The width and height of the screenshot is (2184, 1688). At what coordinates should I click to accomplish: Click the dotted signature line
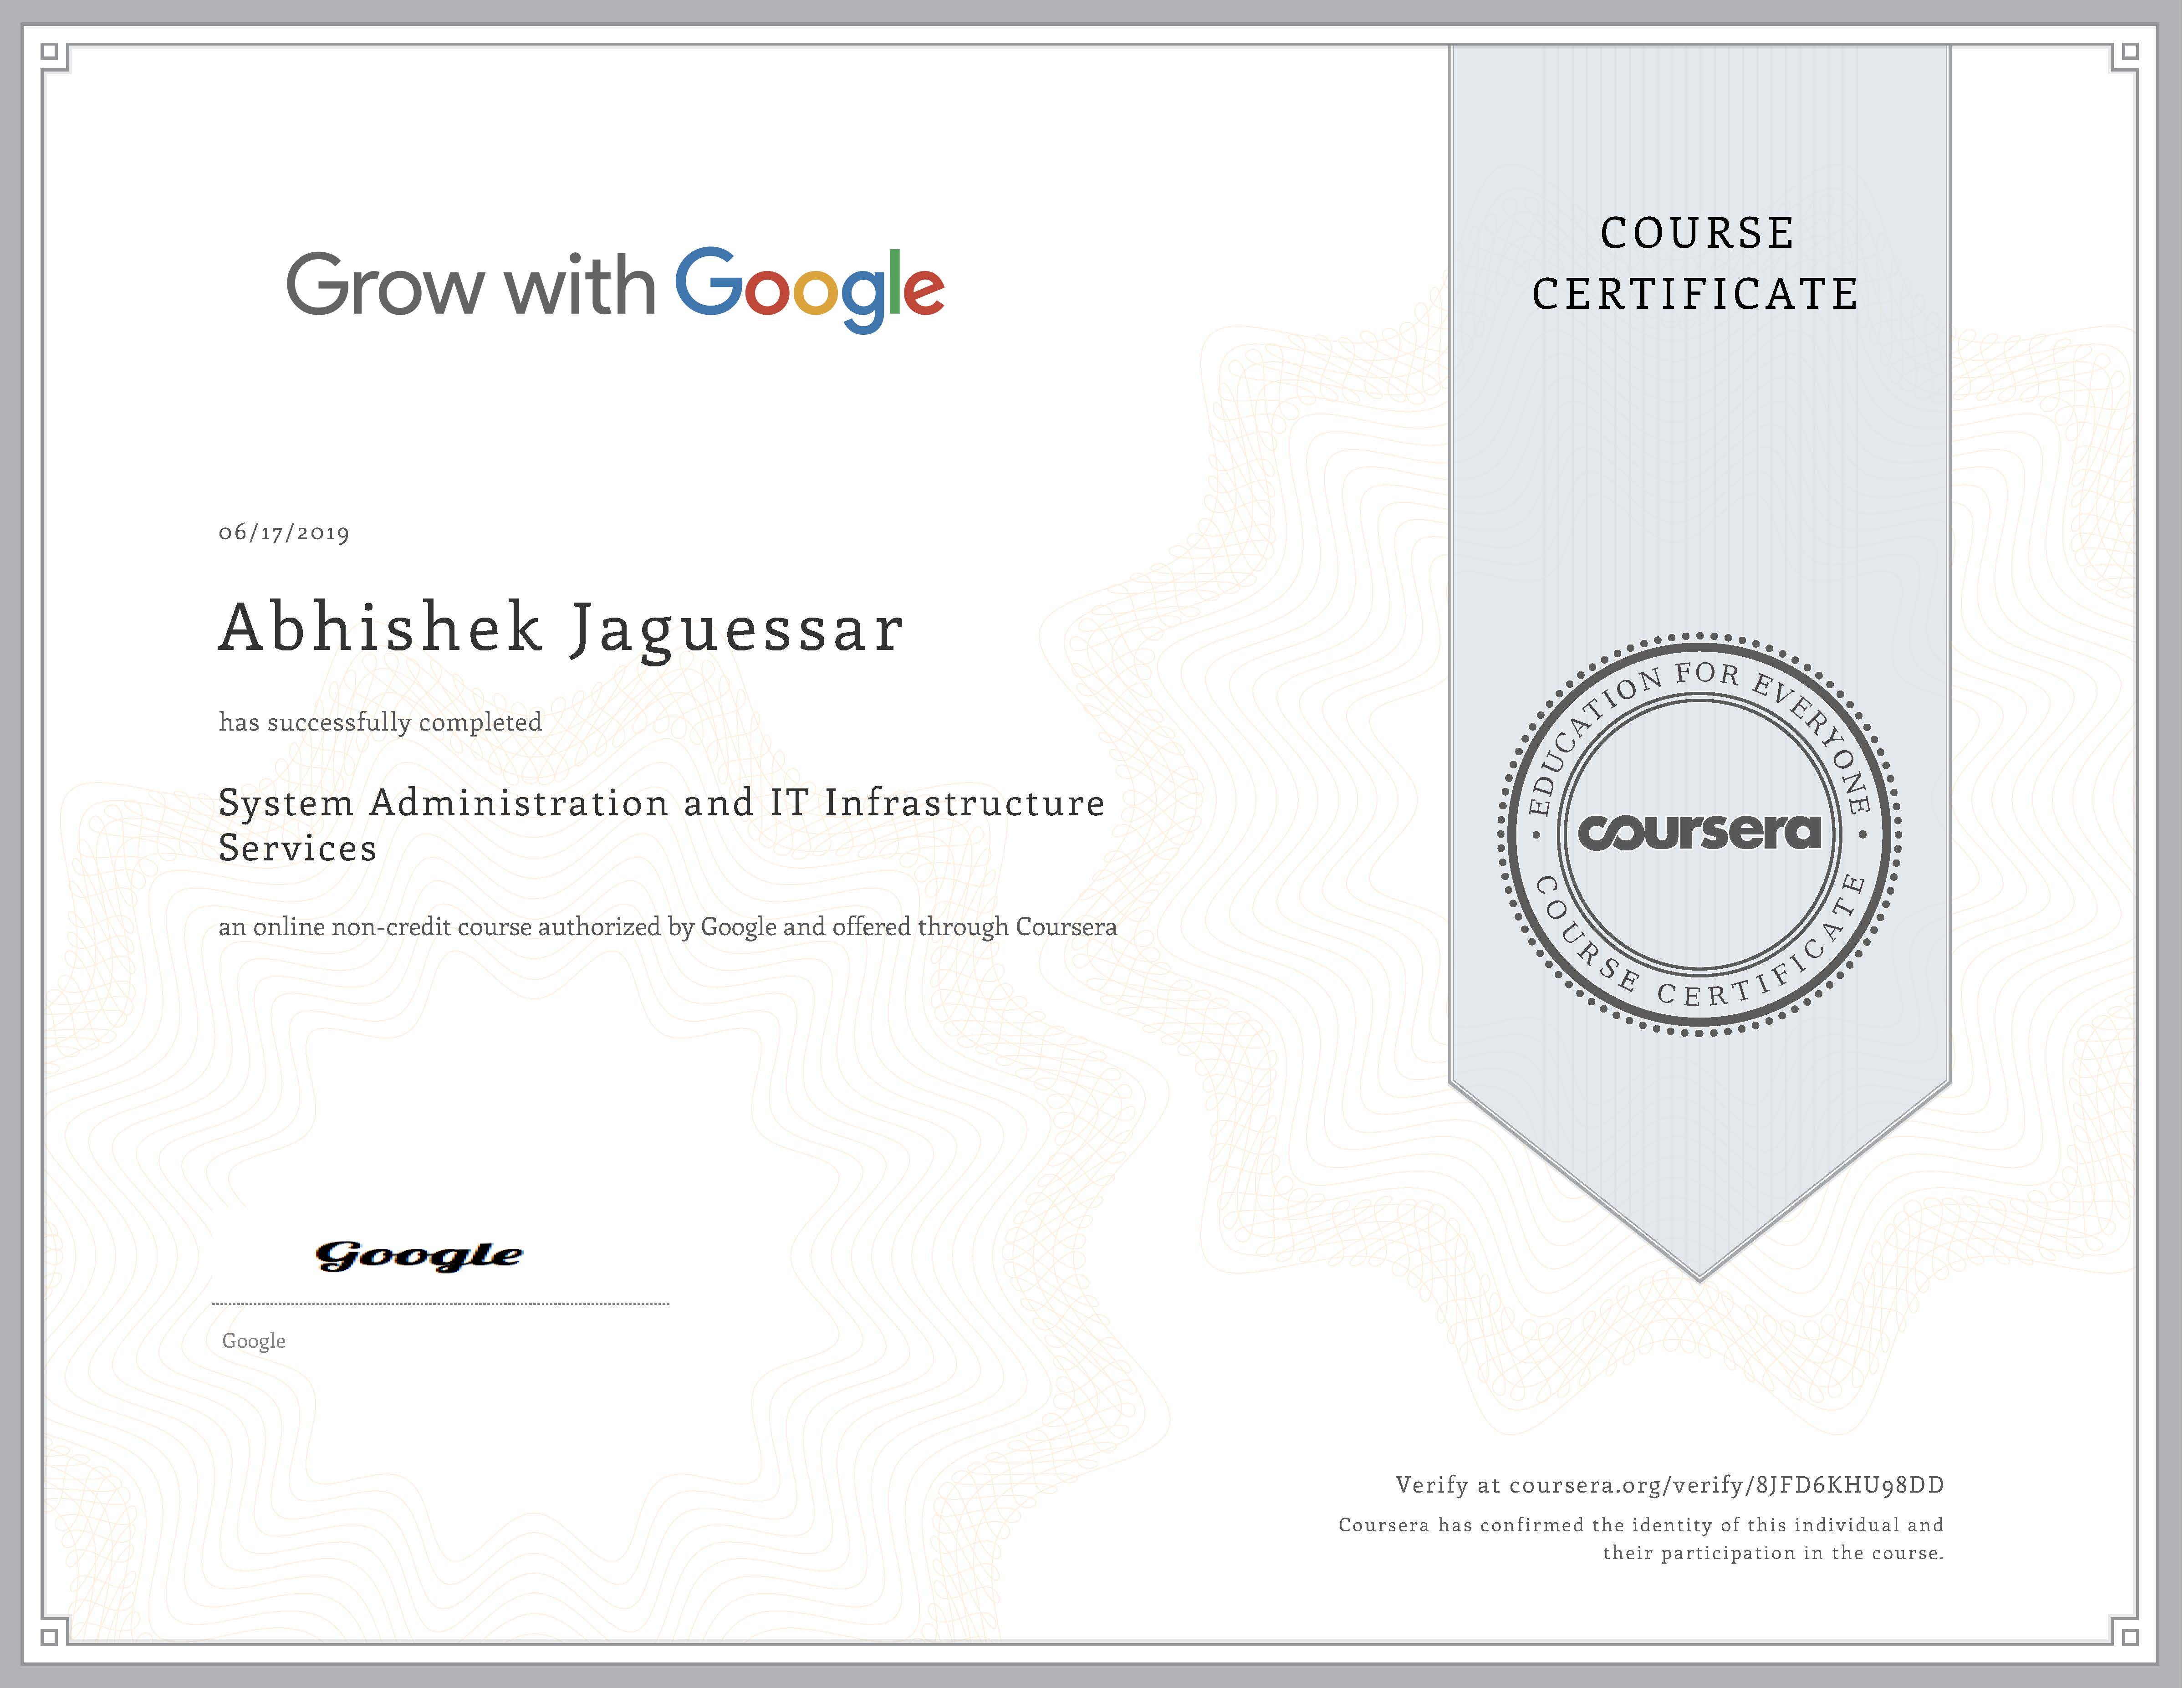click(440, 1304)
